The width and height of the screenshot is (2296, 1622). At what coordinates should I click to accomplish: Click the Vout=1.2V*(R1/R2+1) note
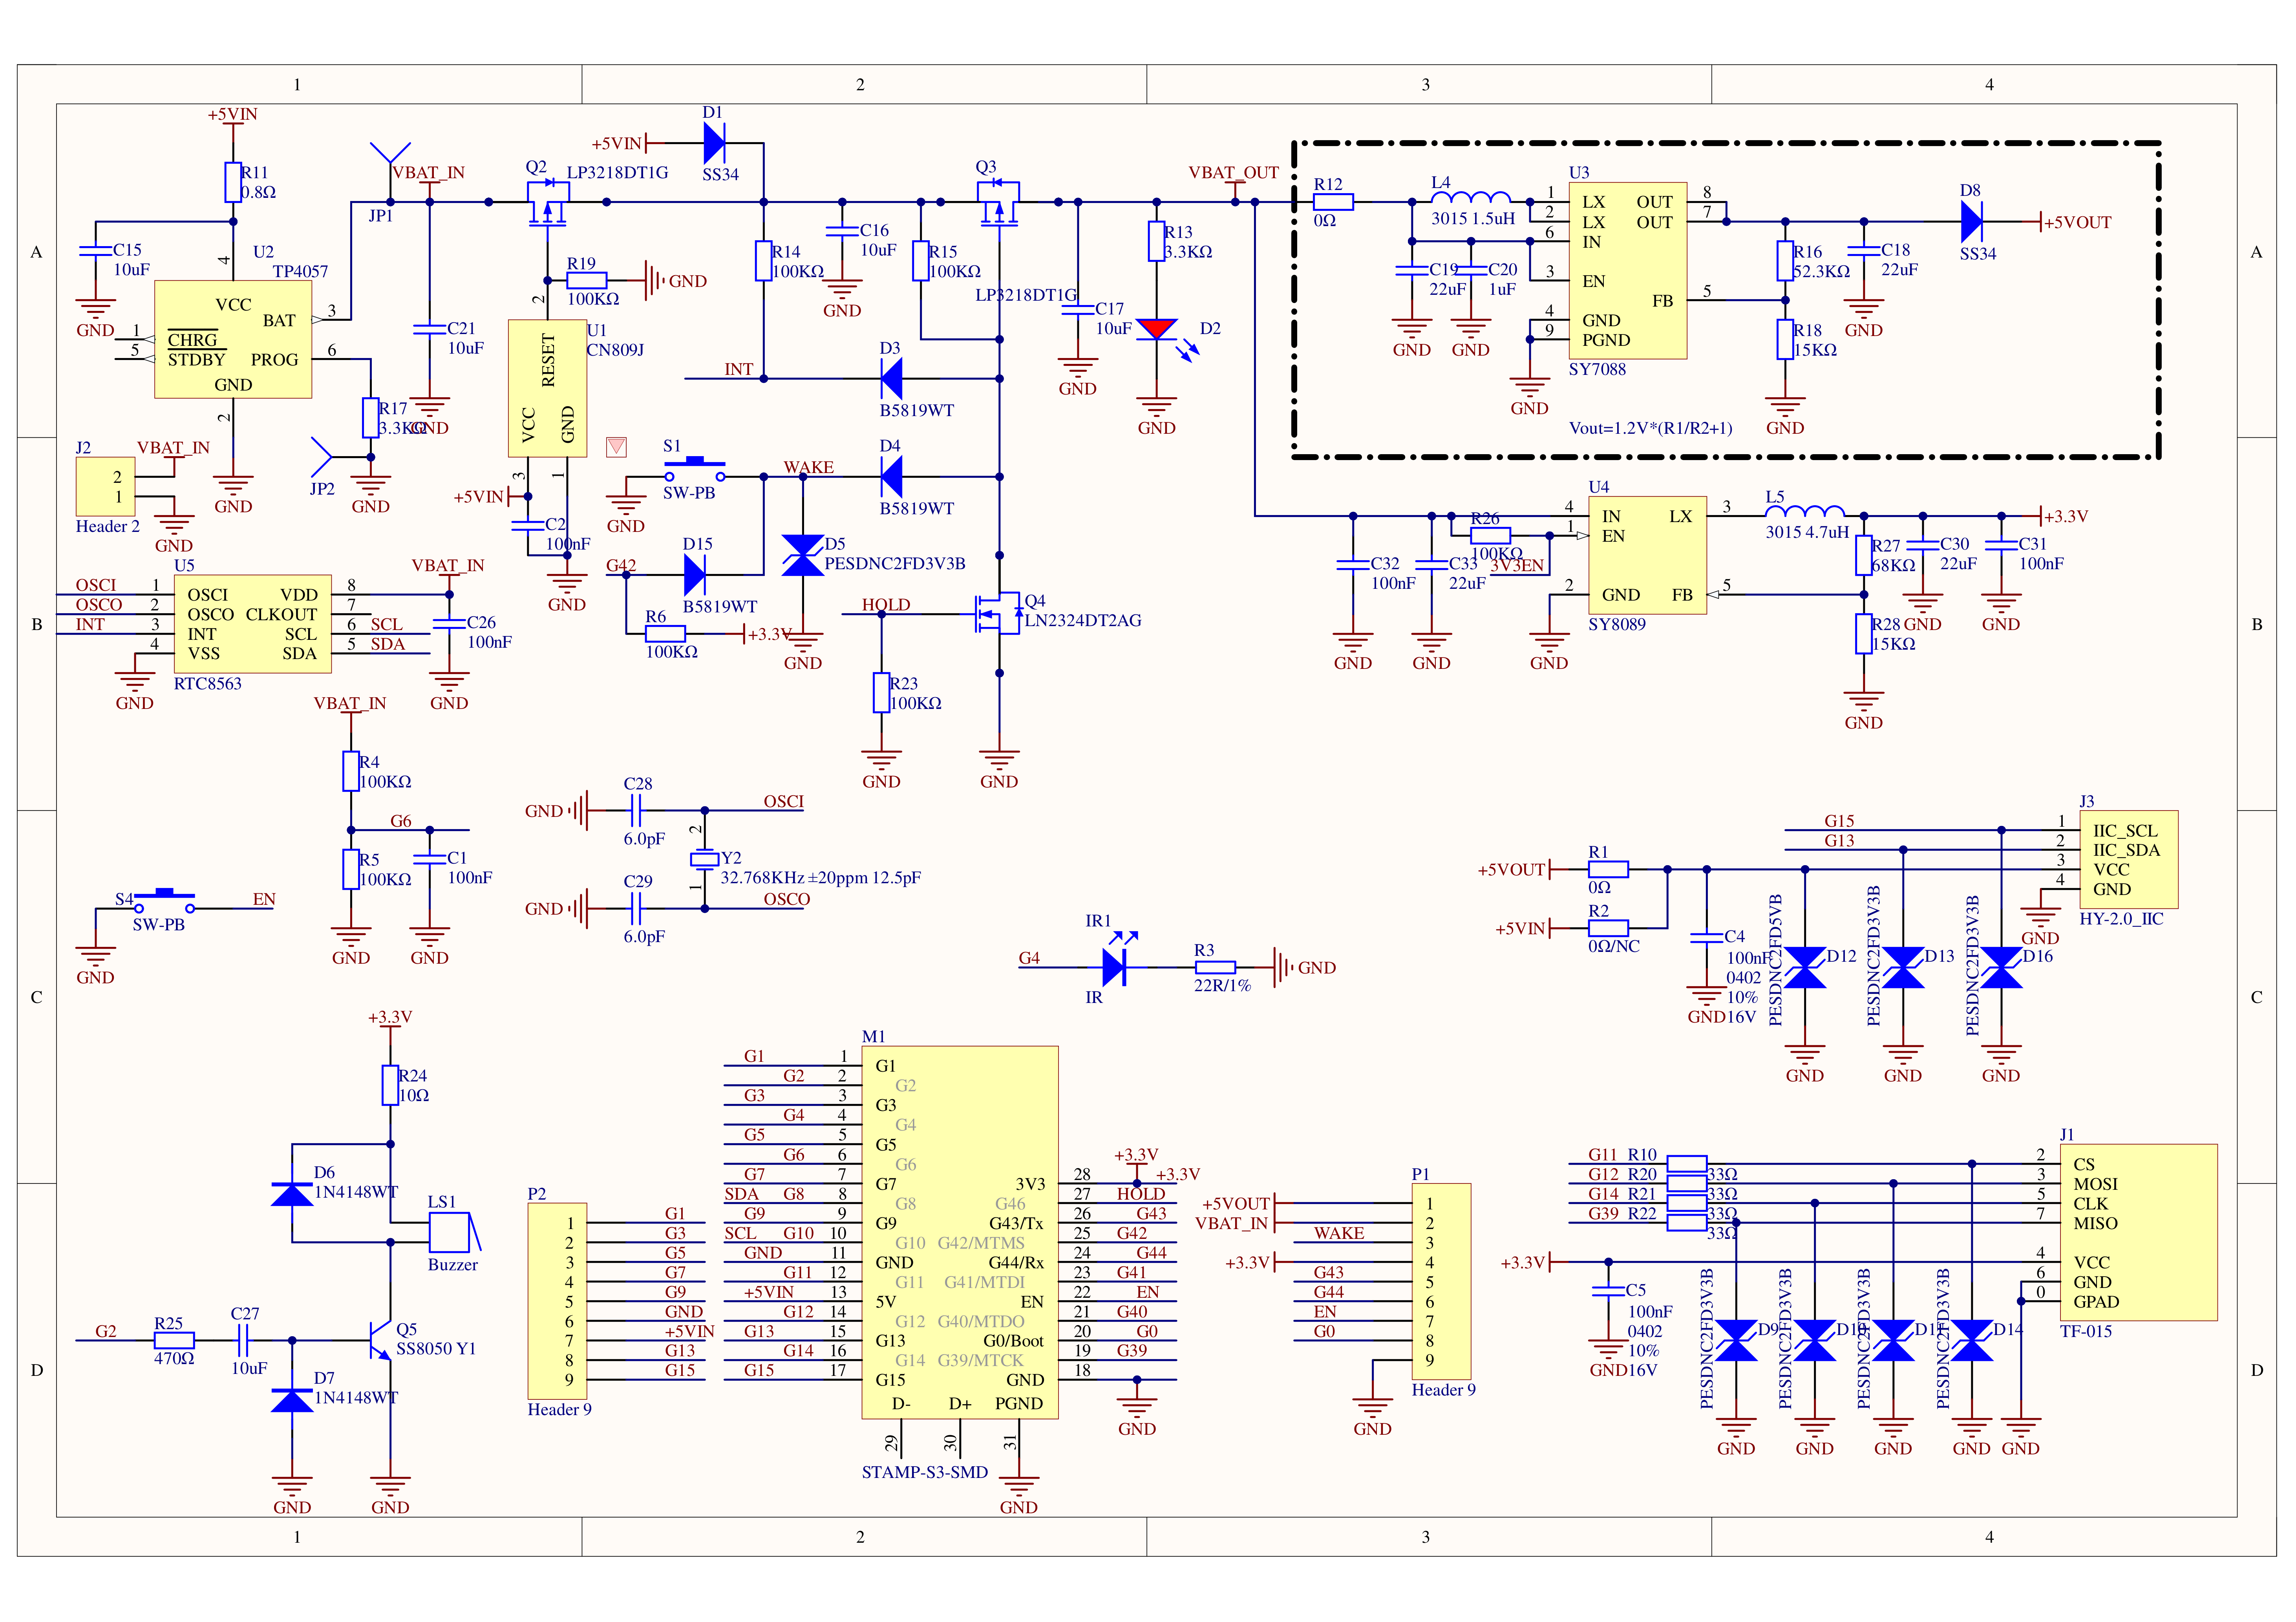[x=1650, y=428]
